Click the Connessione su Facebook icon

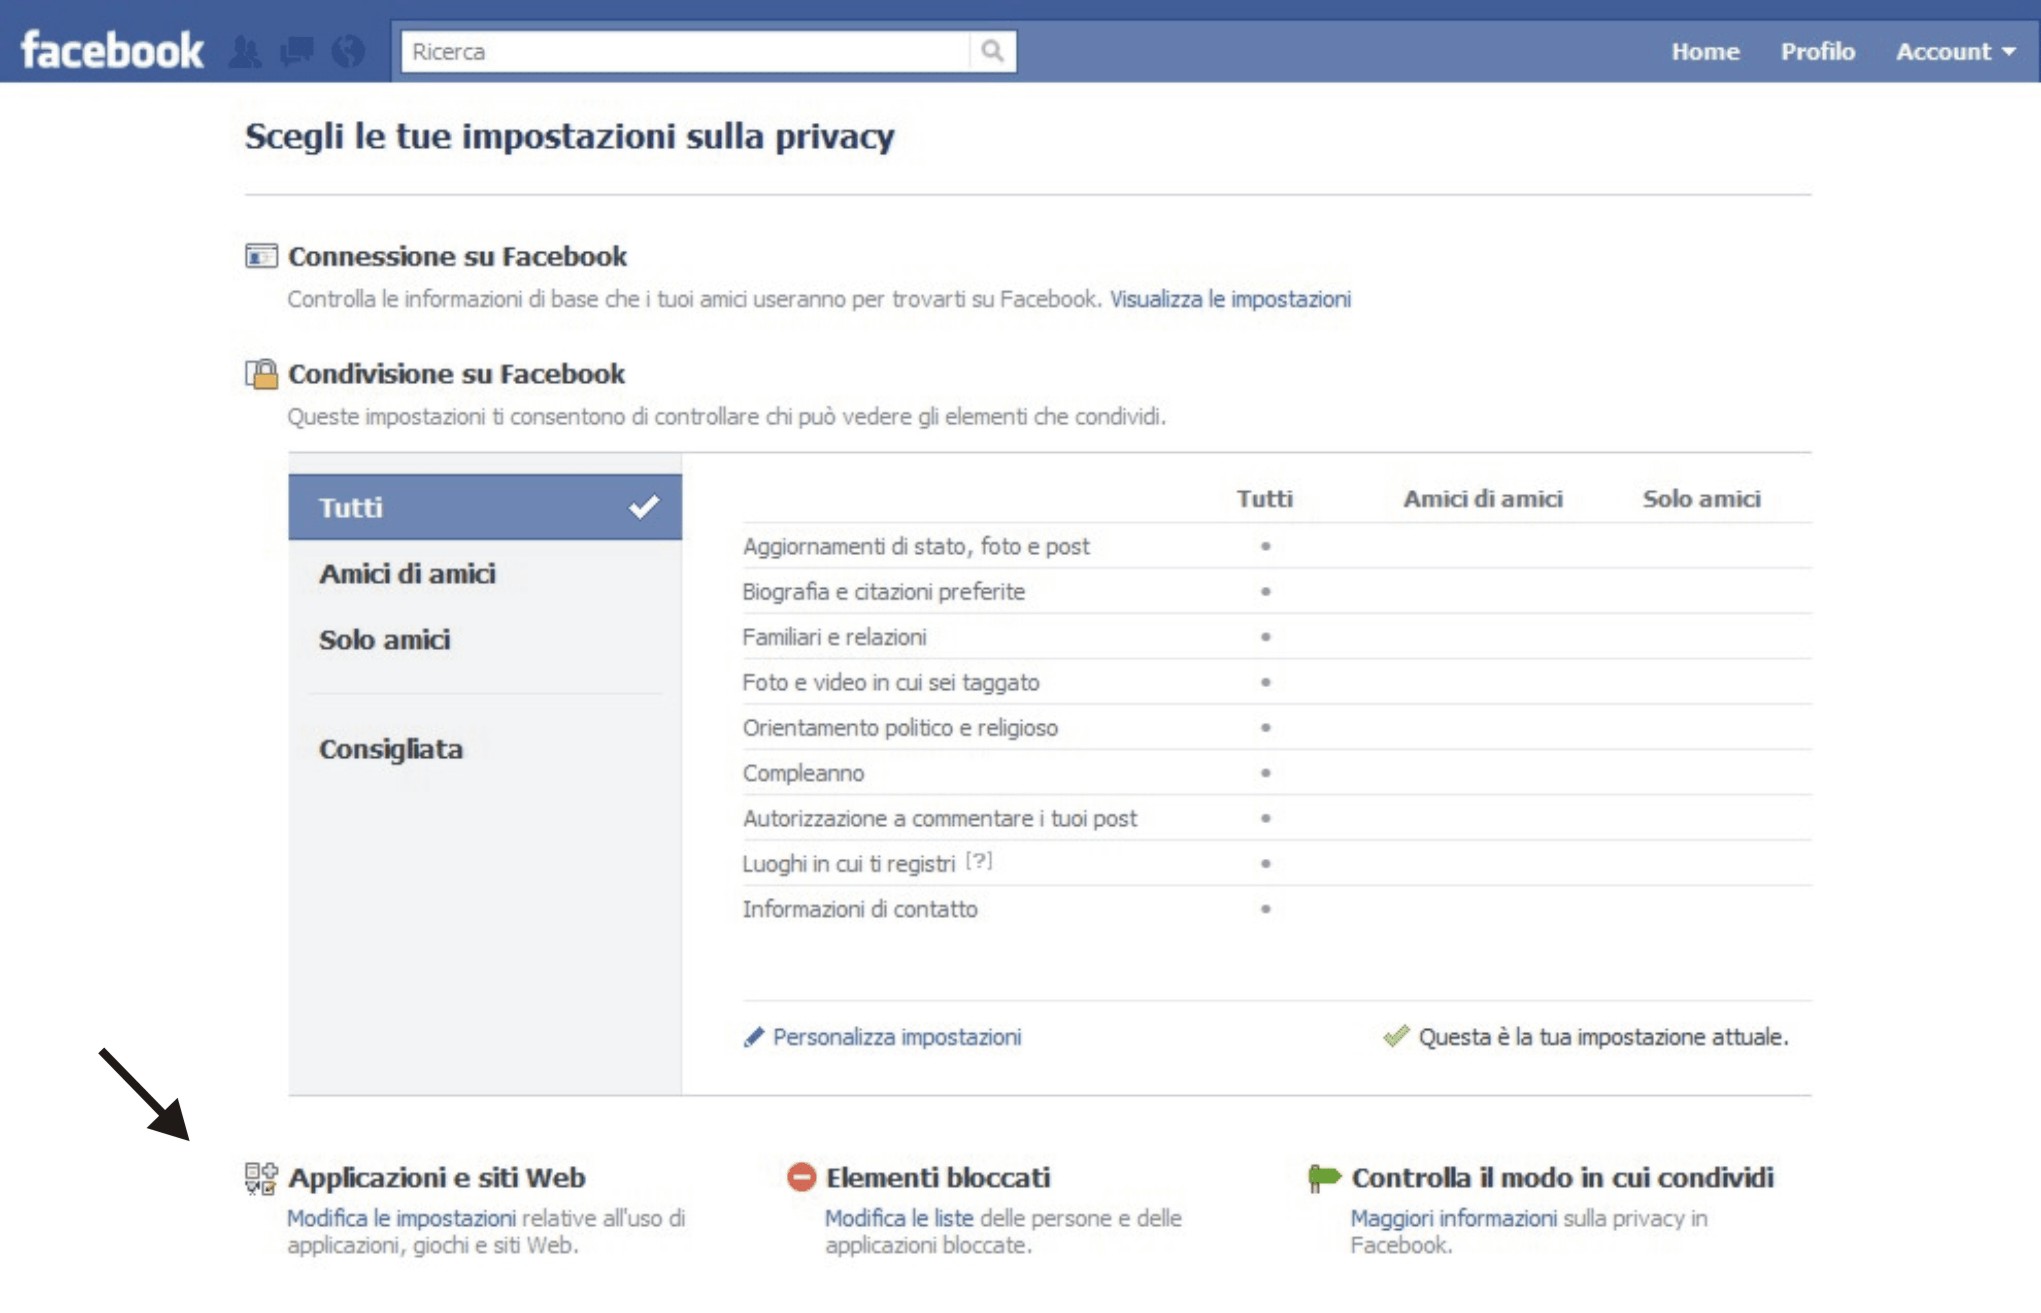pyautogui.click(x=261, y=256)
